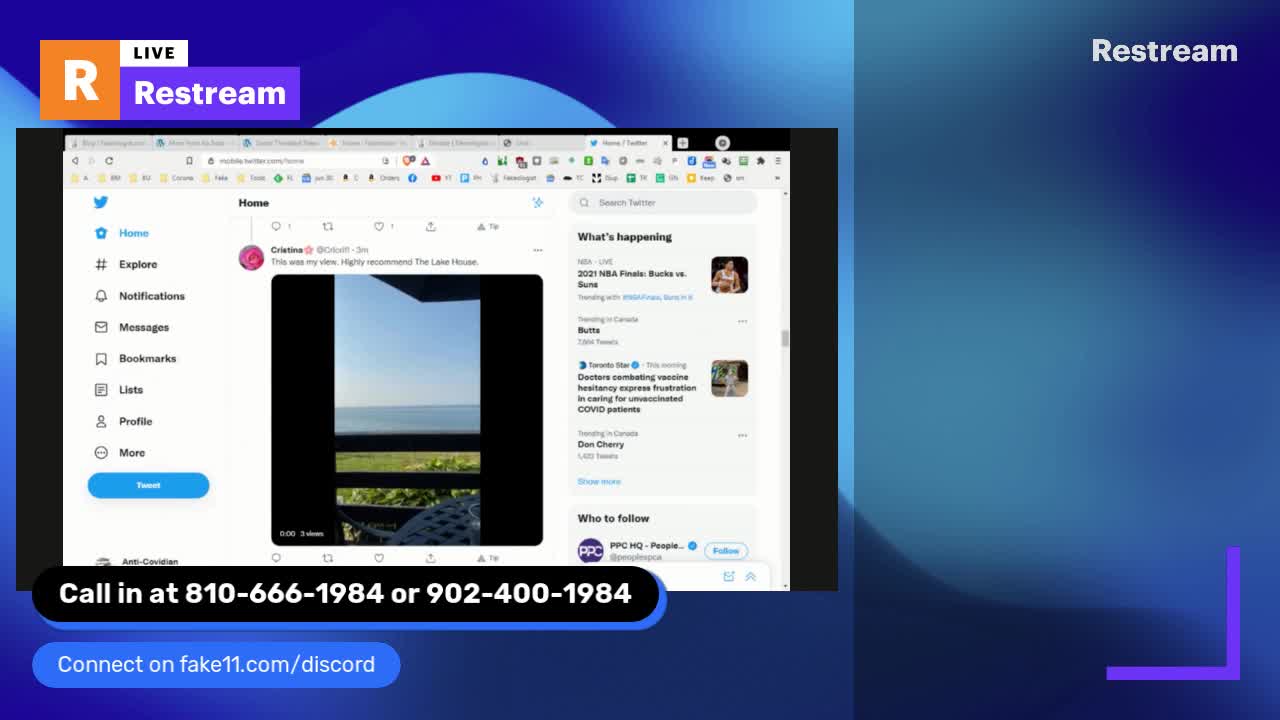Click the blue Tweet button
Image resolution: width=1280 pixels, height=720 pixels.
click(148, 485)
